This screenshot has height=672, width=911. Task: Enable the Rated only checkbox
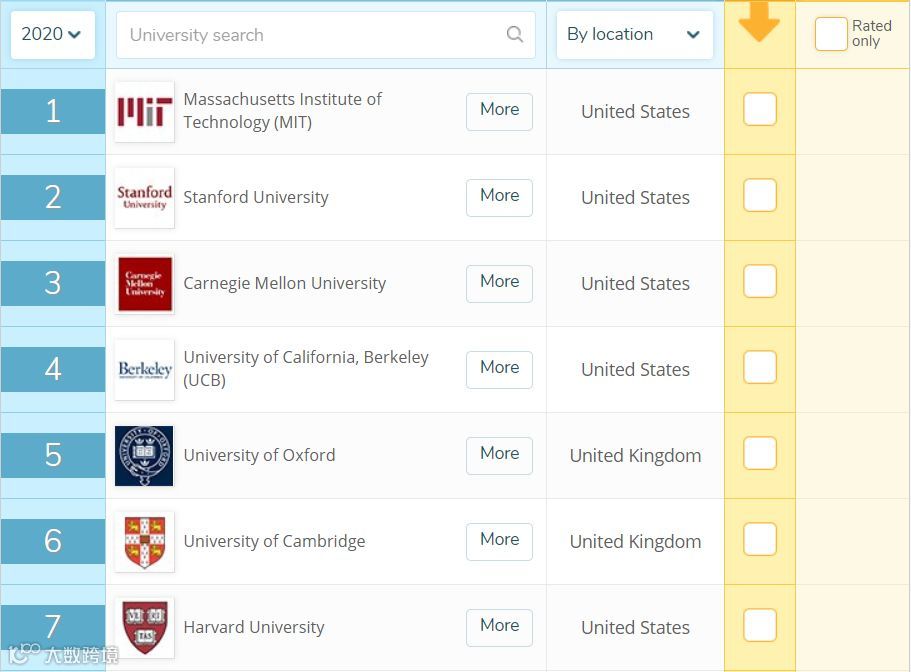830,34
